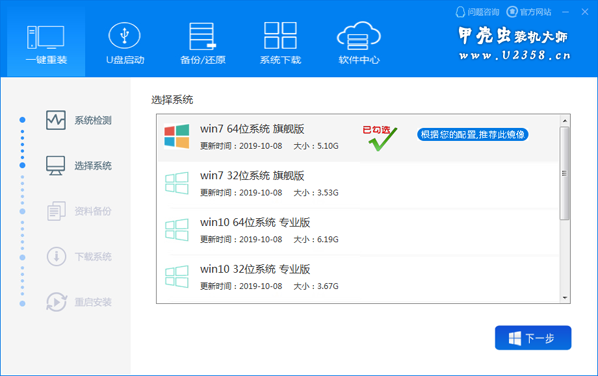The width and height of the screenshot is (598, 376).
Task: Click the 资料备份 data backup step
Action: 79,211
